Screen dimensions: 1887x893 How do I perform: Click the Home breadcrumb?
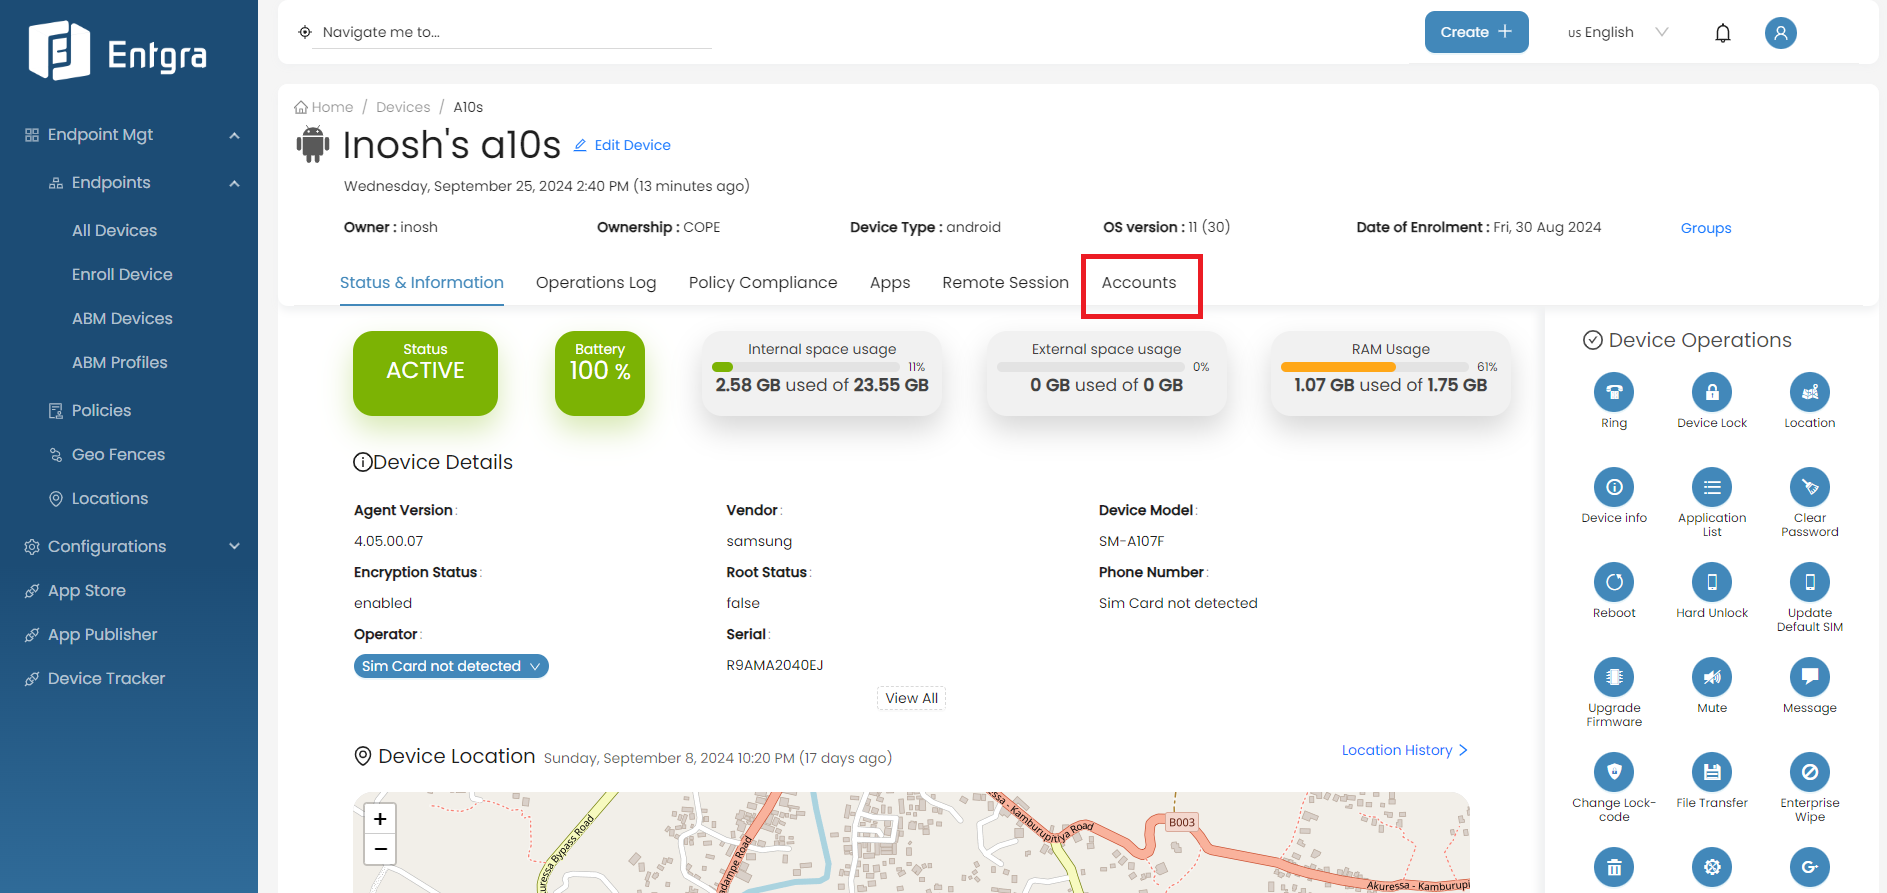[324, 107]
